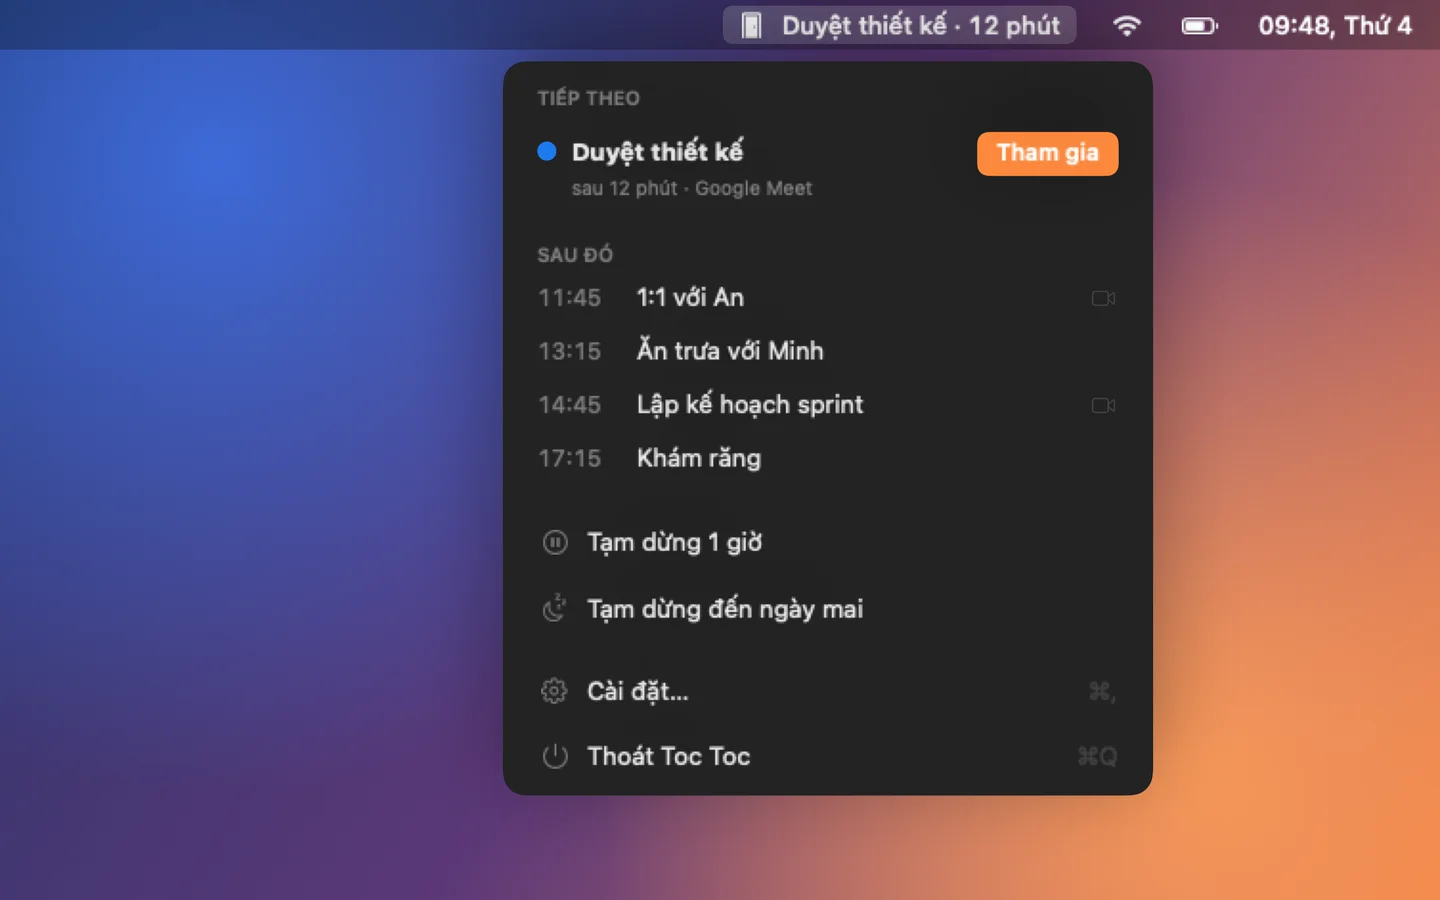Click the sau 12 phút · Google Meet subtitle
The height and width of the screenshot is (900, 1440).
692,188
